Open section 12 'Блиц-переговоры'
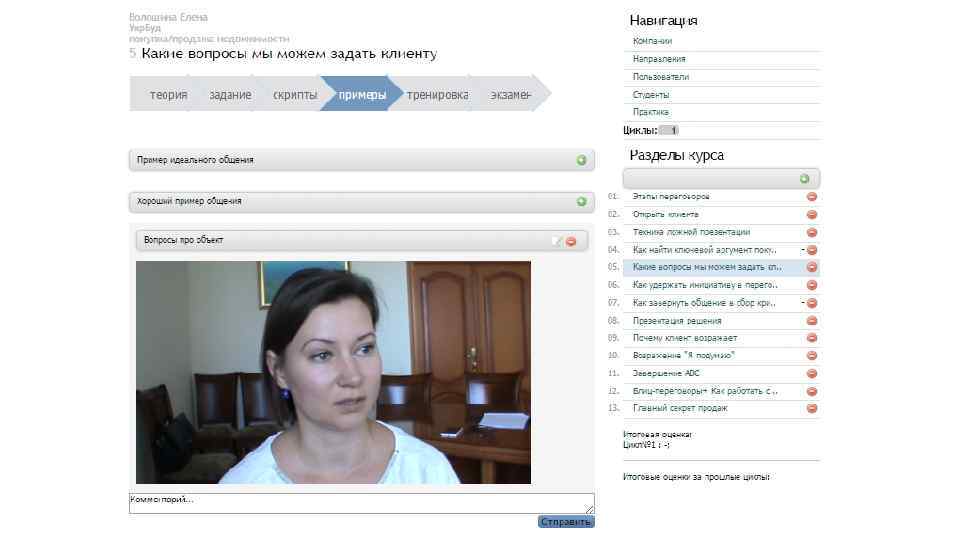 click(x=705, y=391)
